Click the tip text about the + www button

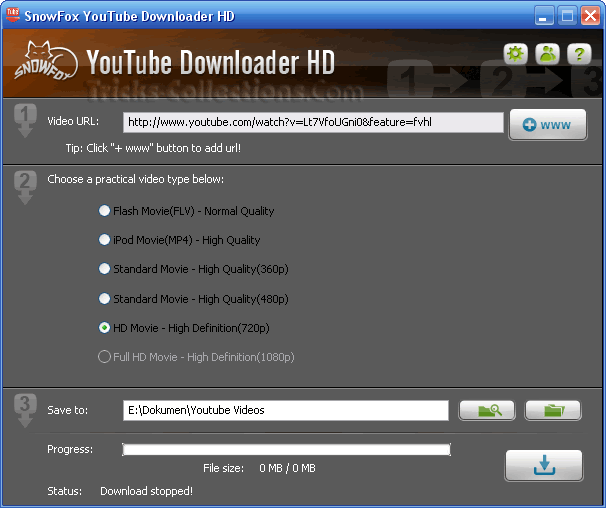click(153, 148)
